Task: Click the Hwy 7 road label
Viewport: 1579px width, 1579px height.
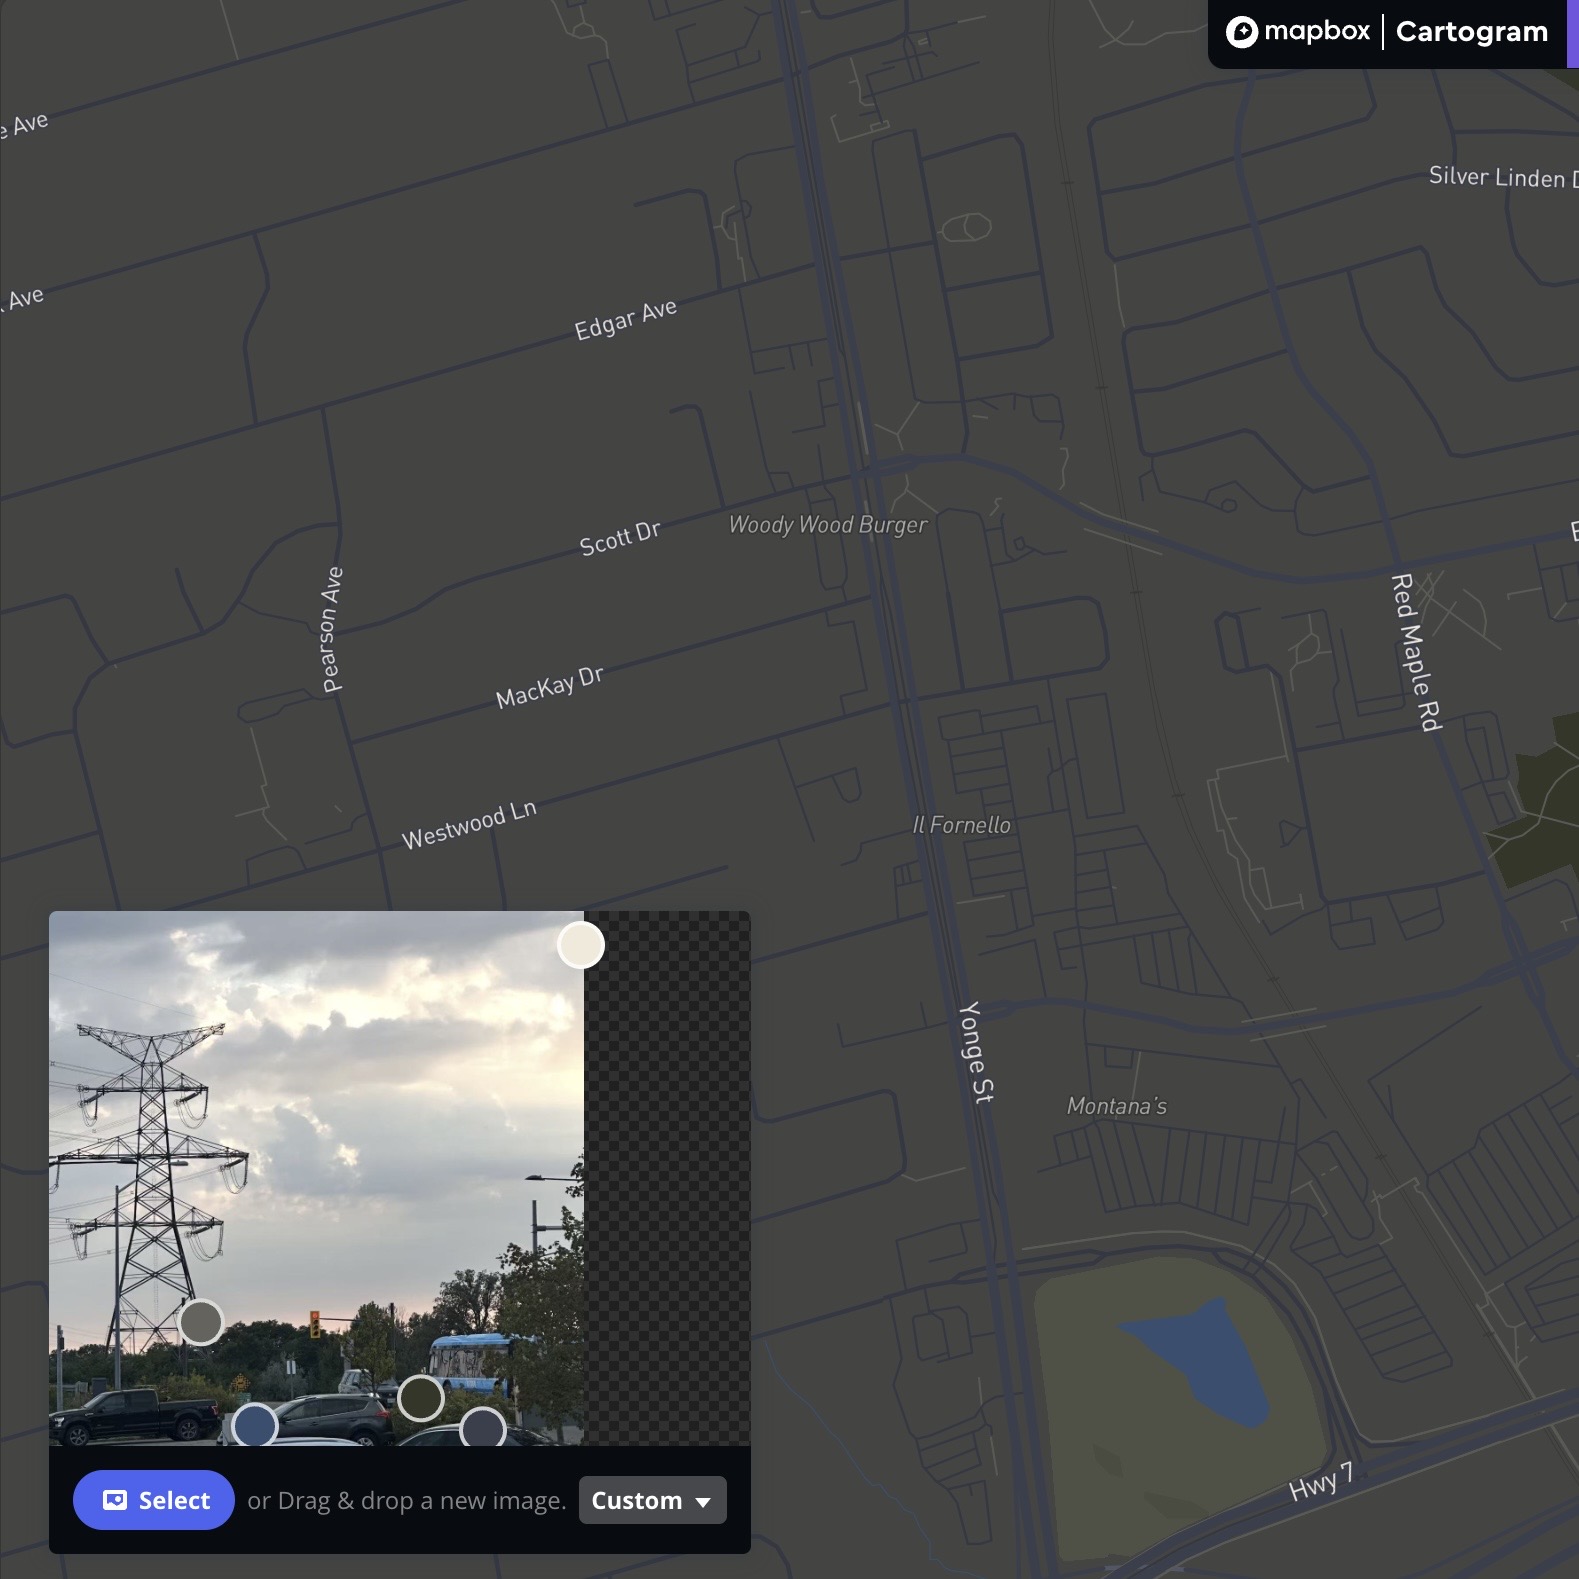Action: pos(1321,1481)
